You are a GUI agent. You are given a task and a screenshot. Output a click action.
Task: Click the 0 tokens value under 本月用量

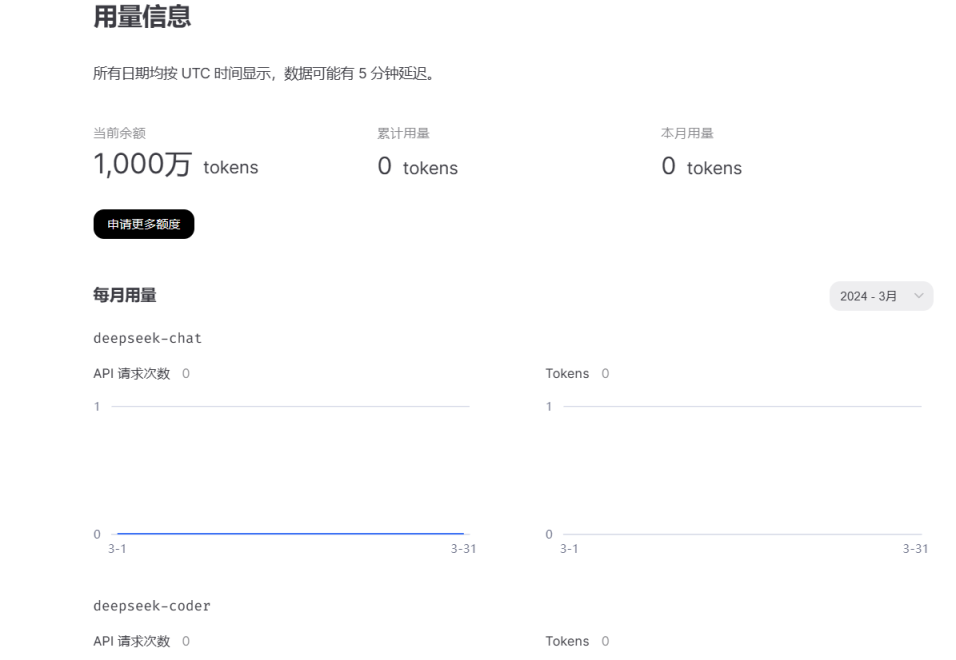[701, 167]
